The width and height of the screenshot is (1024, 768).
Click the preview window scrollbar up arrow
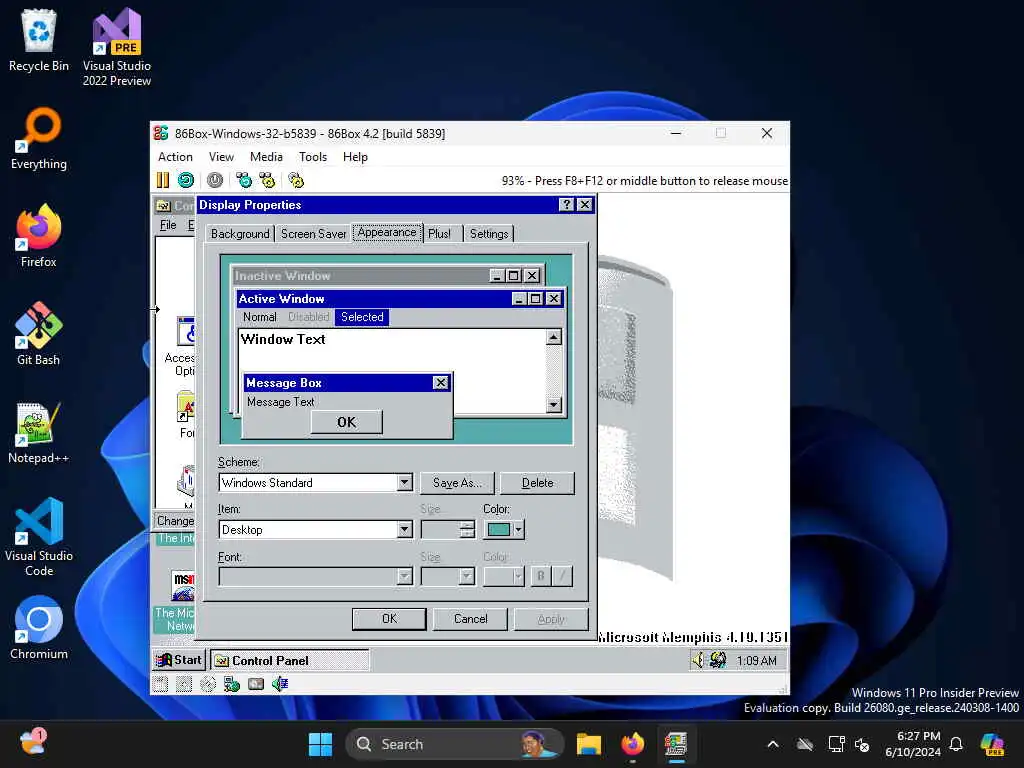click(x=553, y=337)
